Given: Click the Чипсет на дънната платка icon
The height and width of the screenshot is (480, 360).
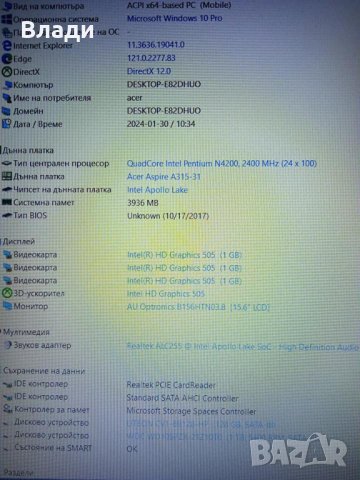Looking at the screenshot, I should coord(7,189).
